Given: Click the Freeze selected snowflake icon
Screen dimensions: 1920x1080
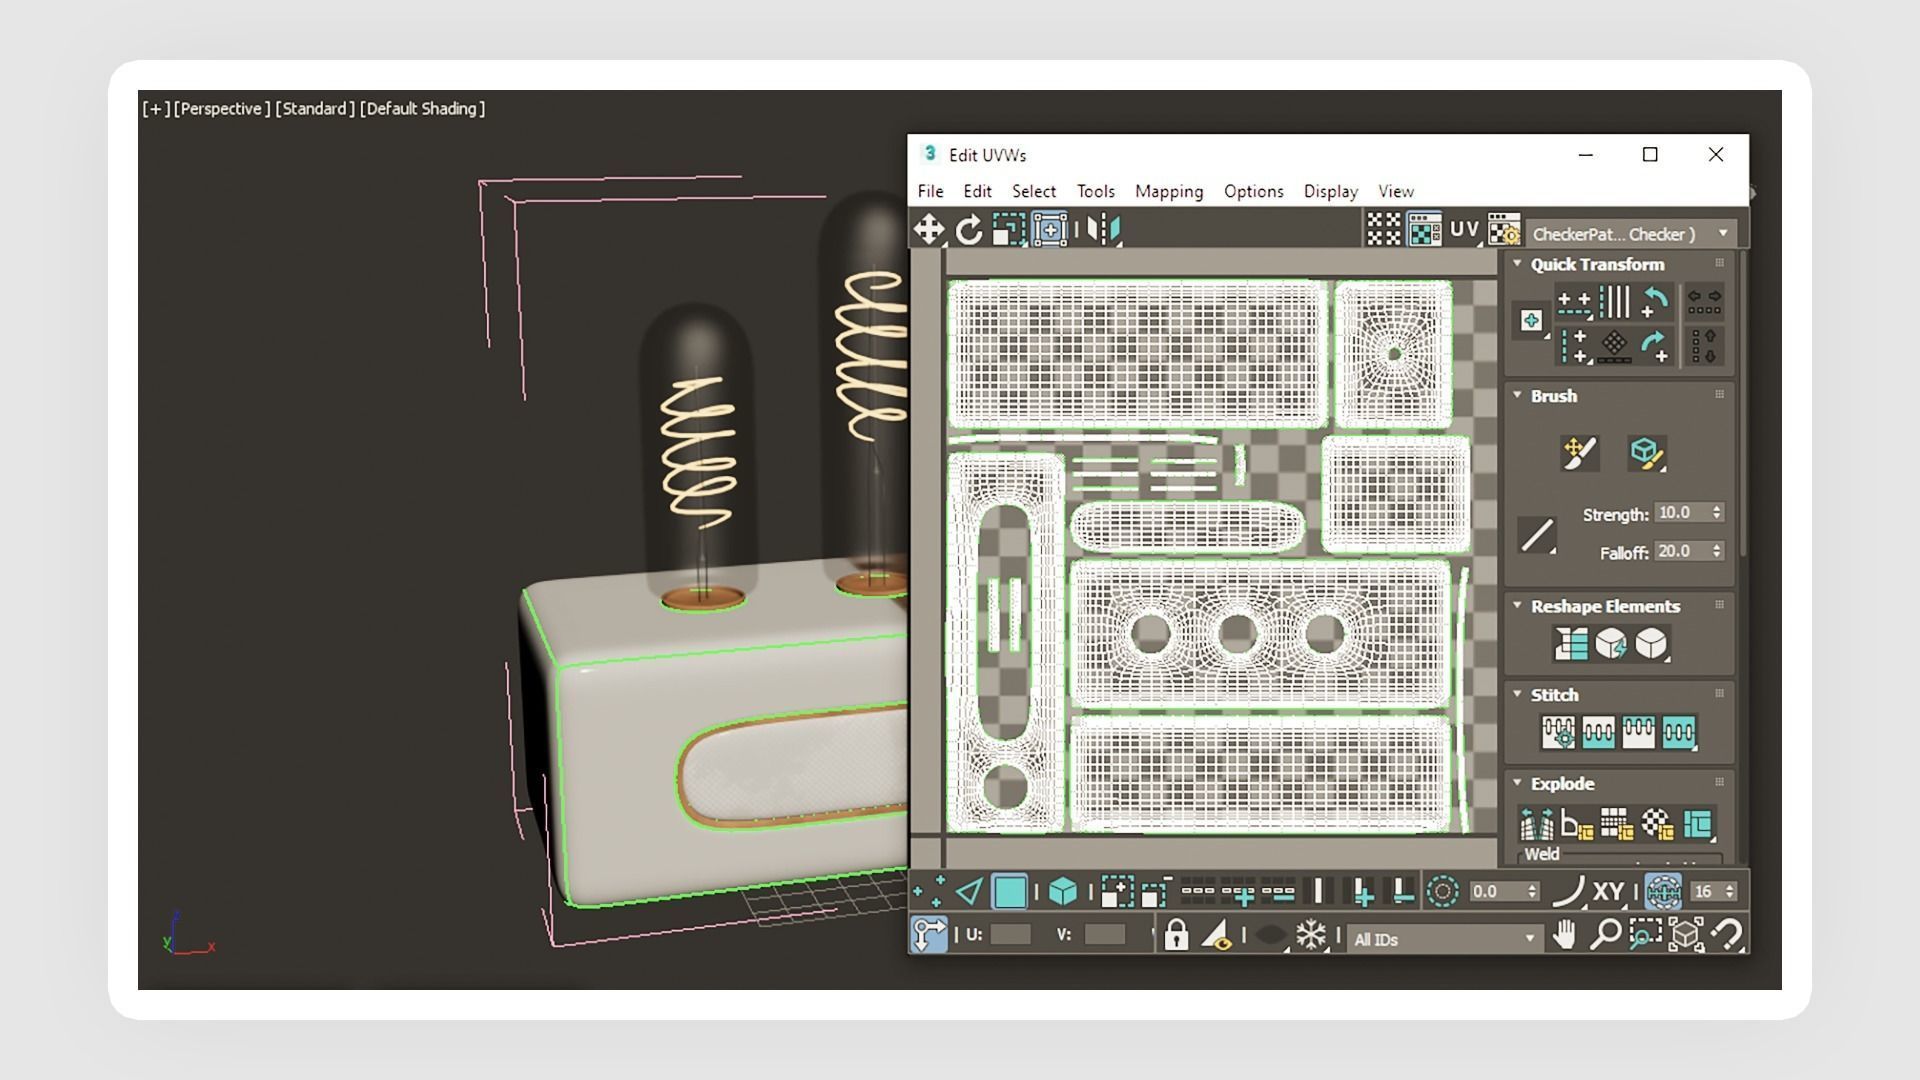Looking at the screenshot, I should 1310,936.
